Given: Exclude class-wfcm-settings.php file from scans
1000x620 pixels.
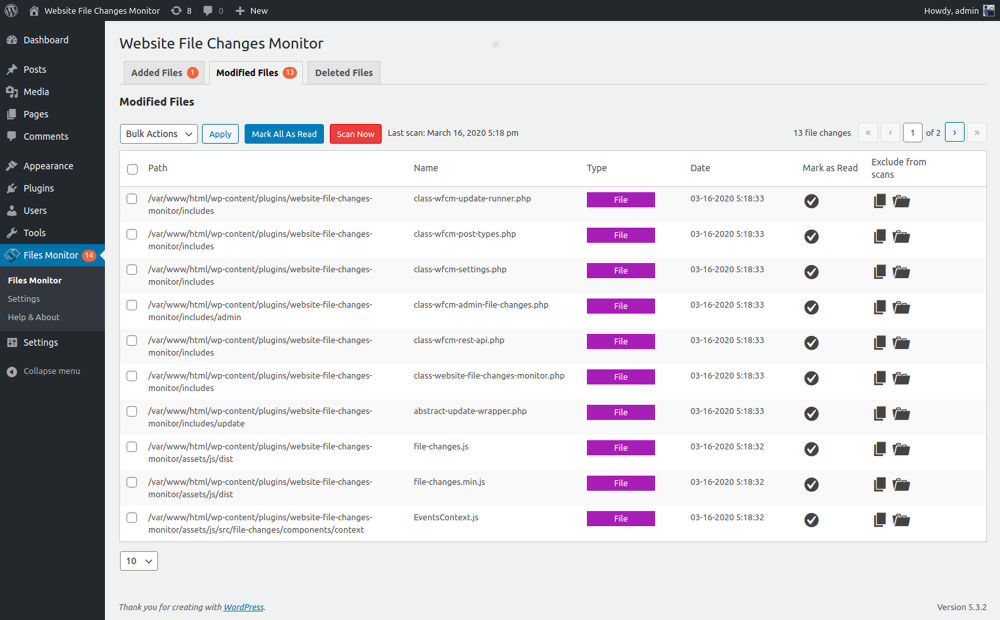Looking at the screenshot, I should (879, 272).
